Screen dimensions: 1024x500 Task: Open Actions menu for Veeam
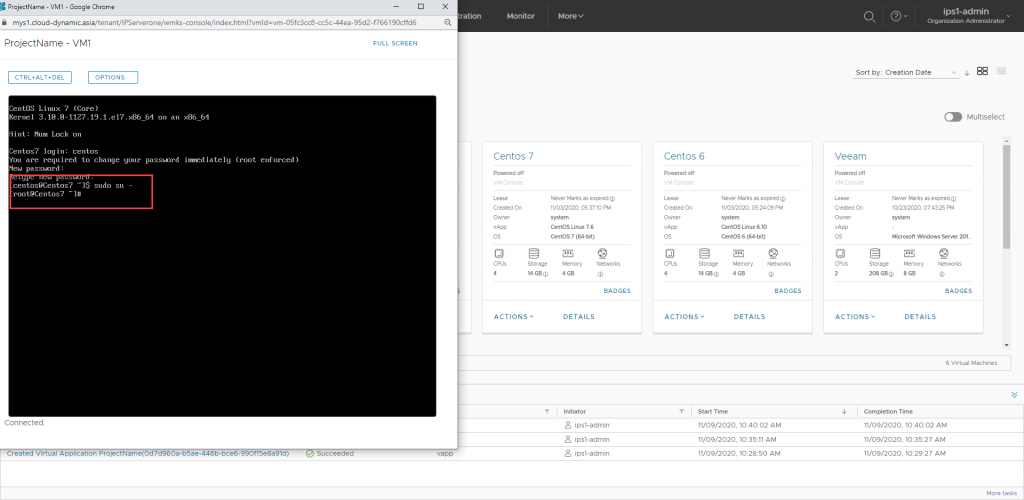856,316
